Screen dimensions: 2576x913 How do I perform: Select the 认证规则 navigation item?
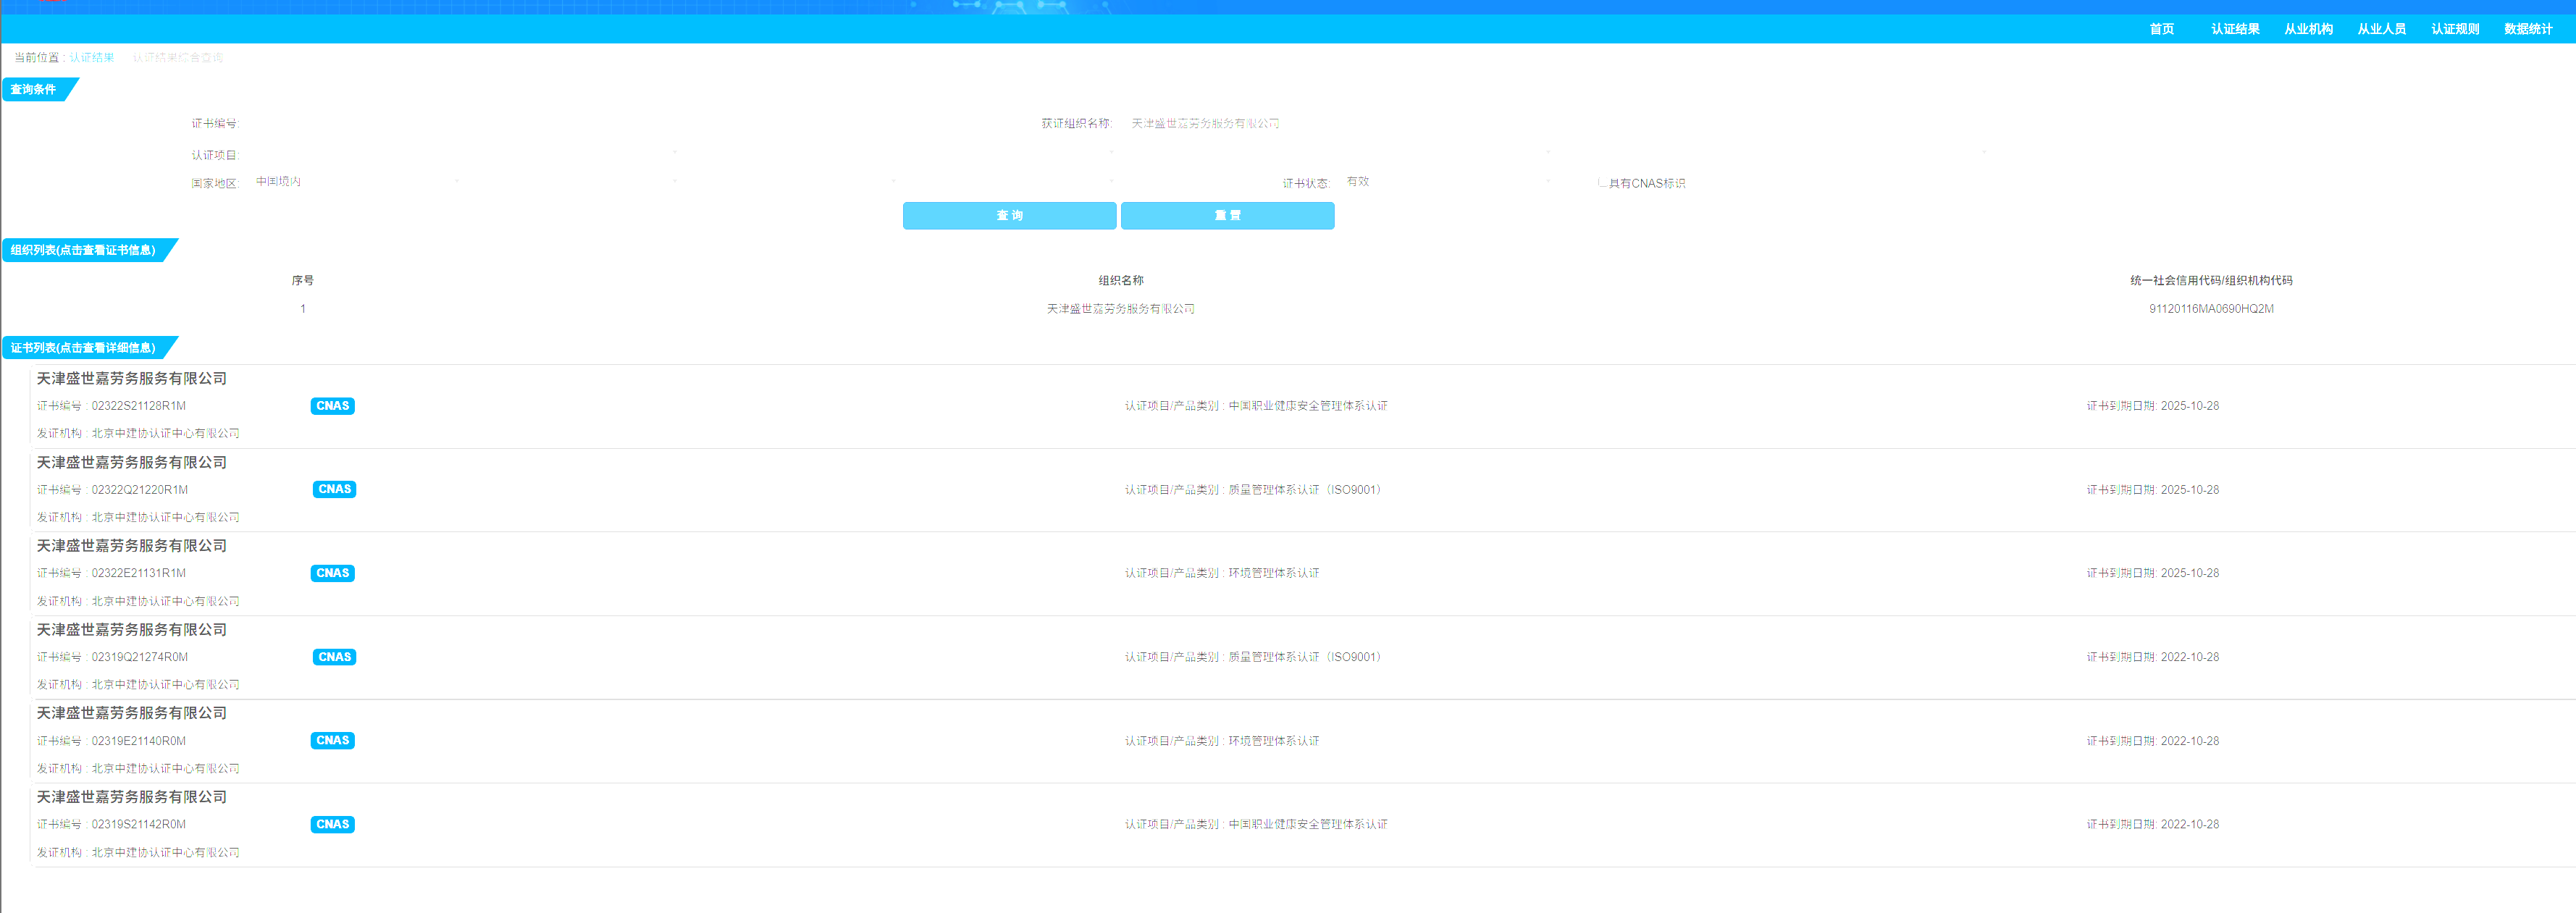2454,29
